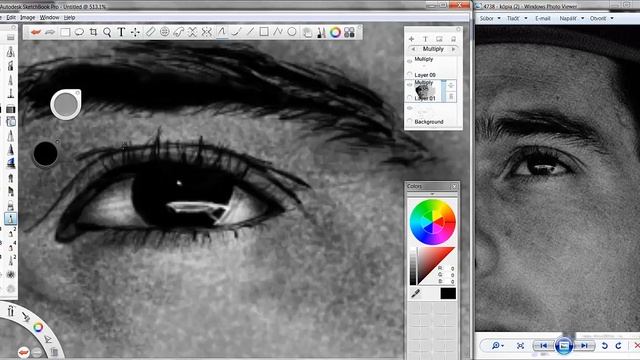Open the Color Editor wheel in toolbar
The width and height of the screenshot is (640, 360).
point(335,33)
